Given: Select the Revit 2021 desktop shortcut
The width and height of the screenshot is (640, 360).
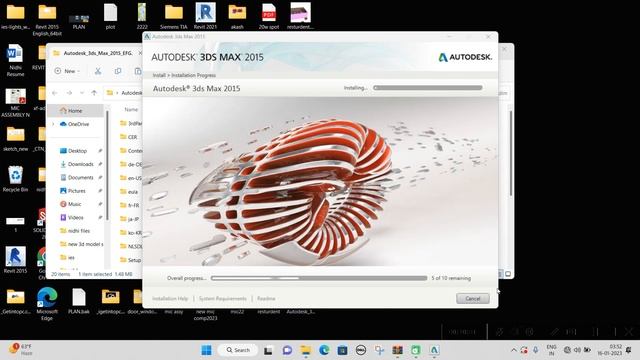Looking at the screenshot, I should coord(205,16).
